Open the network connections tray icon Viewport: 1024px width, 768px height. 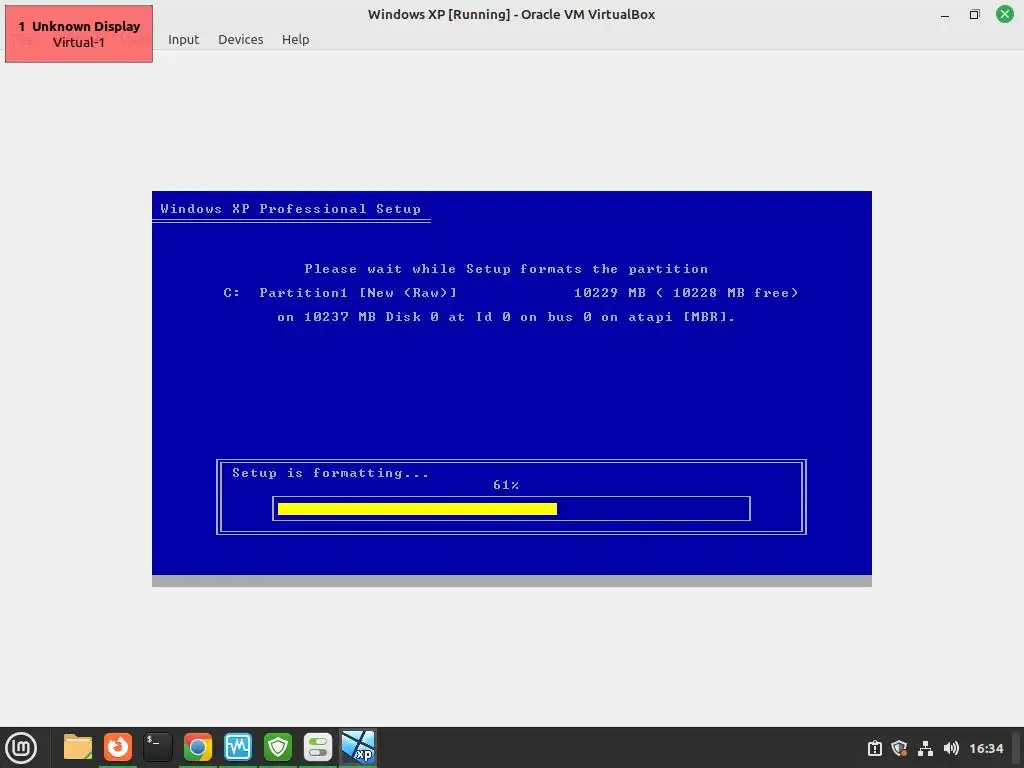(925, 748)
